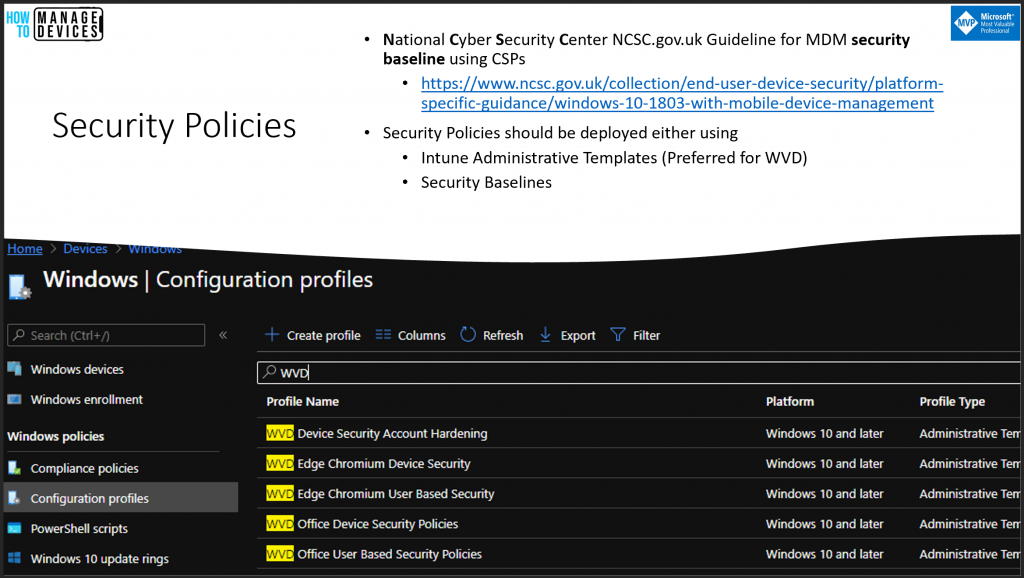Select Compliance policies menu item
1024x578 pixels.
pos(84,468)
